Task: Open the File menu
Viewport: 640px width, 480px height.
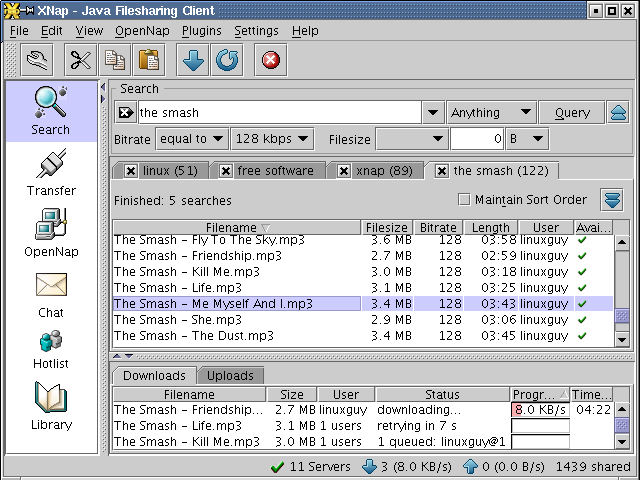Action: (x=19, y=31)
